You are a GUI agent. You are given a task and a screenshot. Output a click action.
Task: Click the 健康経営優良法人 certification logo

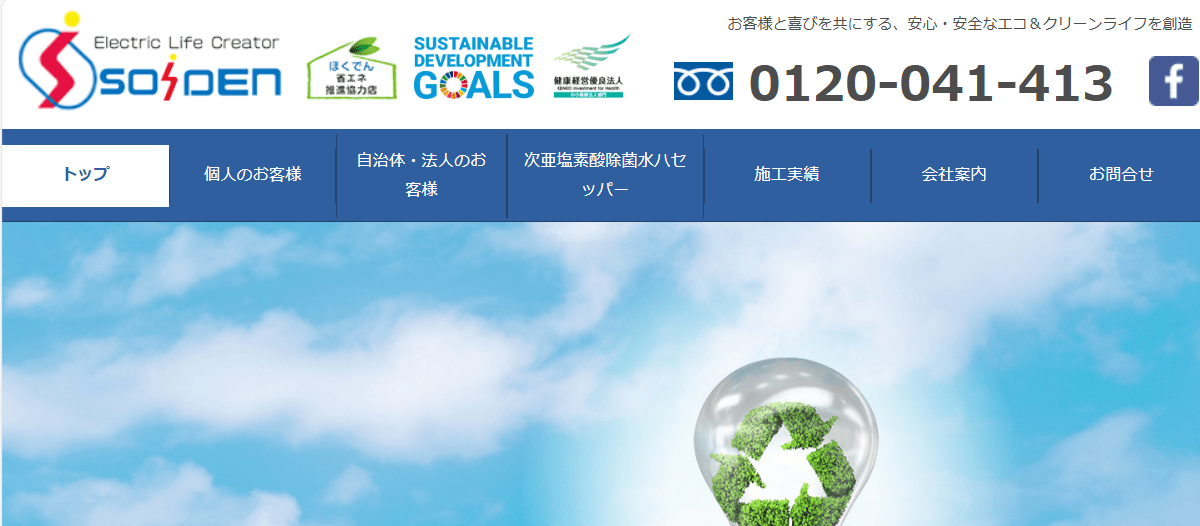591,67
